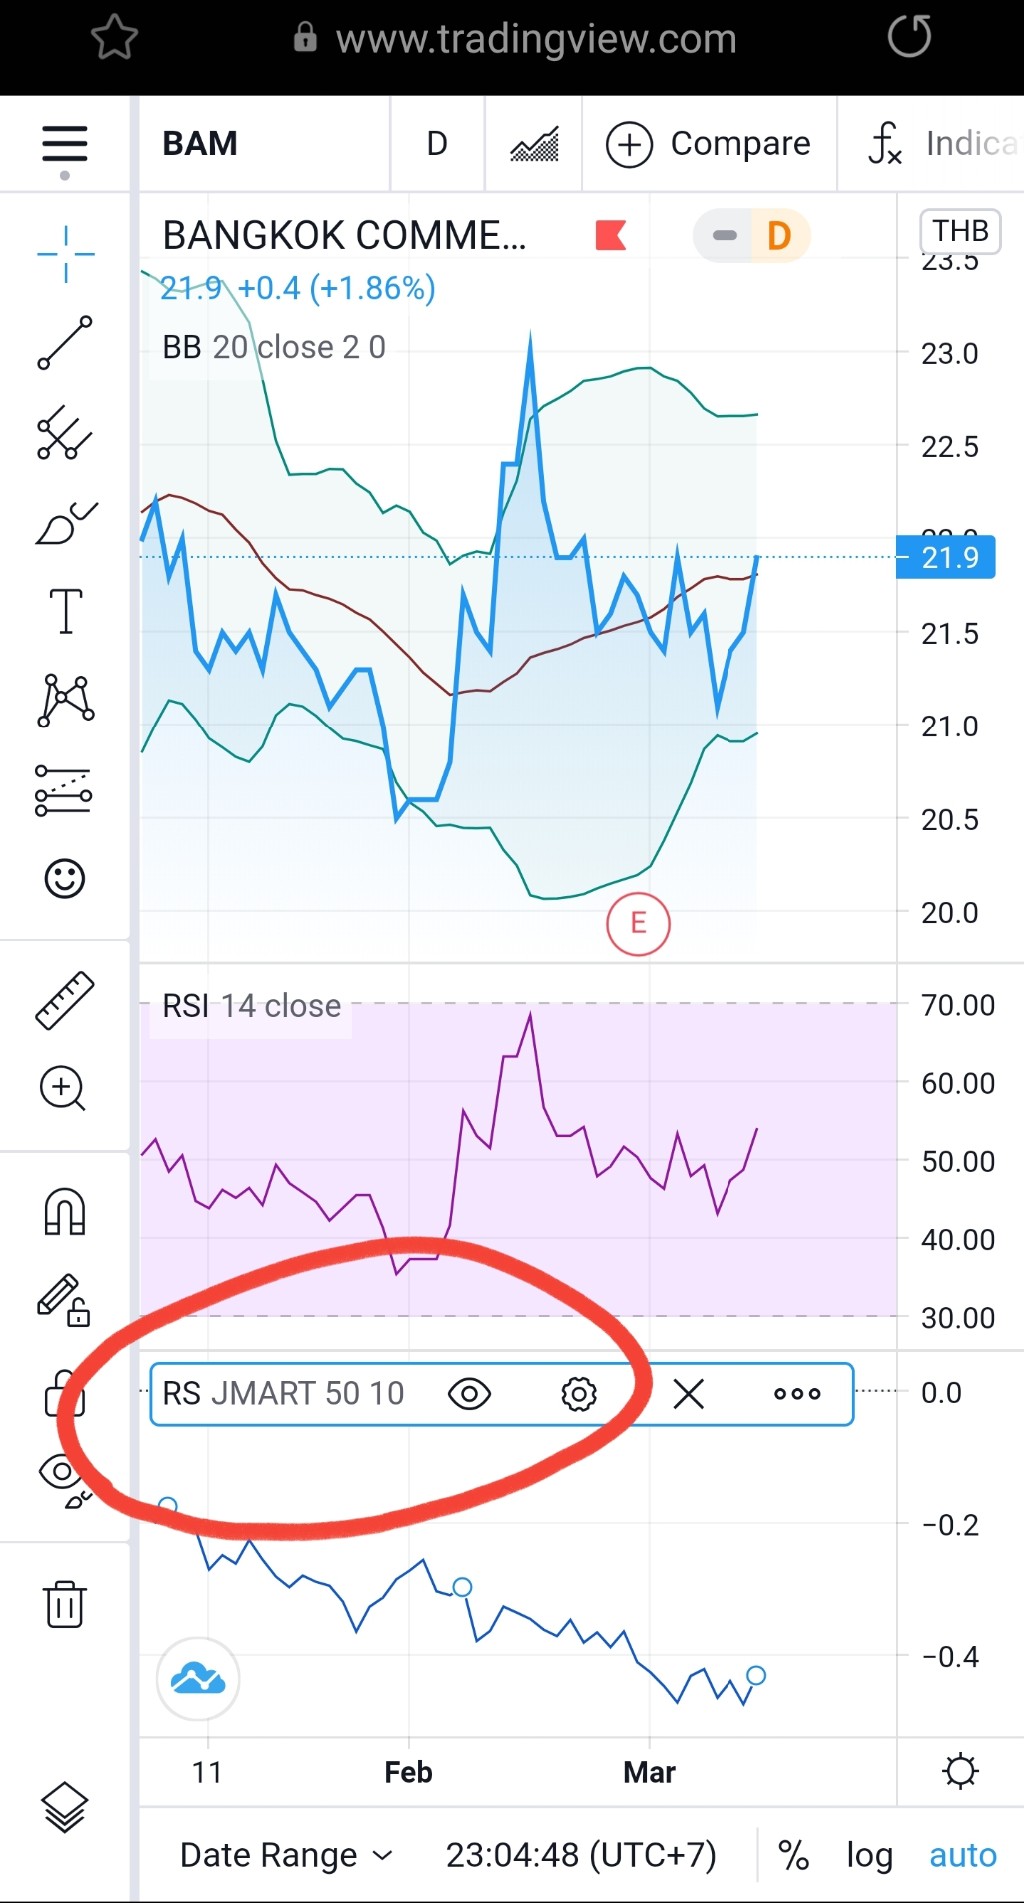Bookmark page with star icon
The image size is (1024, 1903).
(114, 39)
